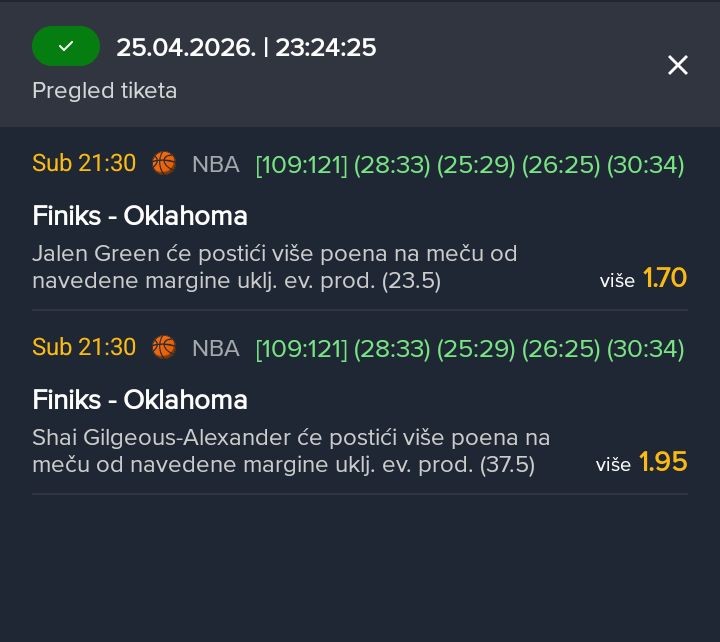Click the Shai Gilgeous-Alexander points bet description

coord(291,451)
